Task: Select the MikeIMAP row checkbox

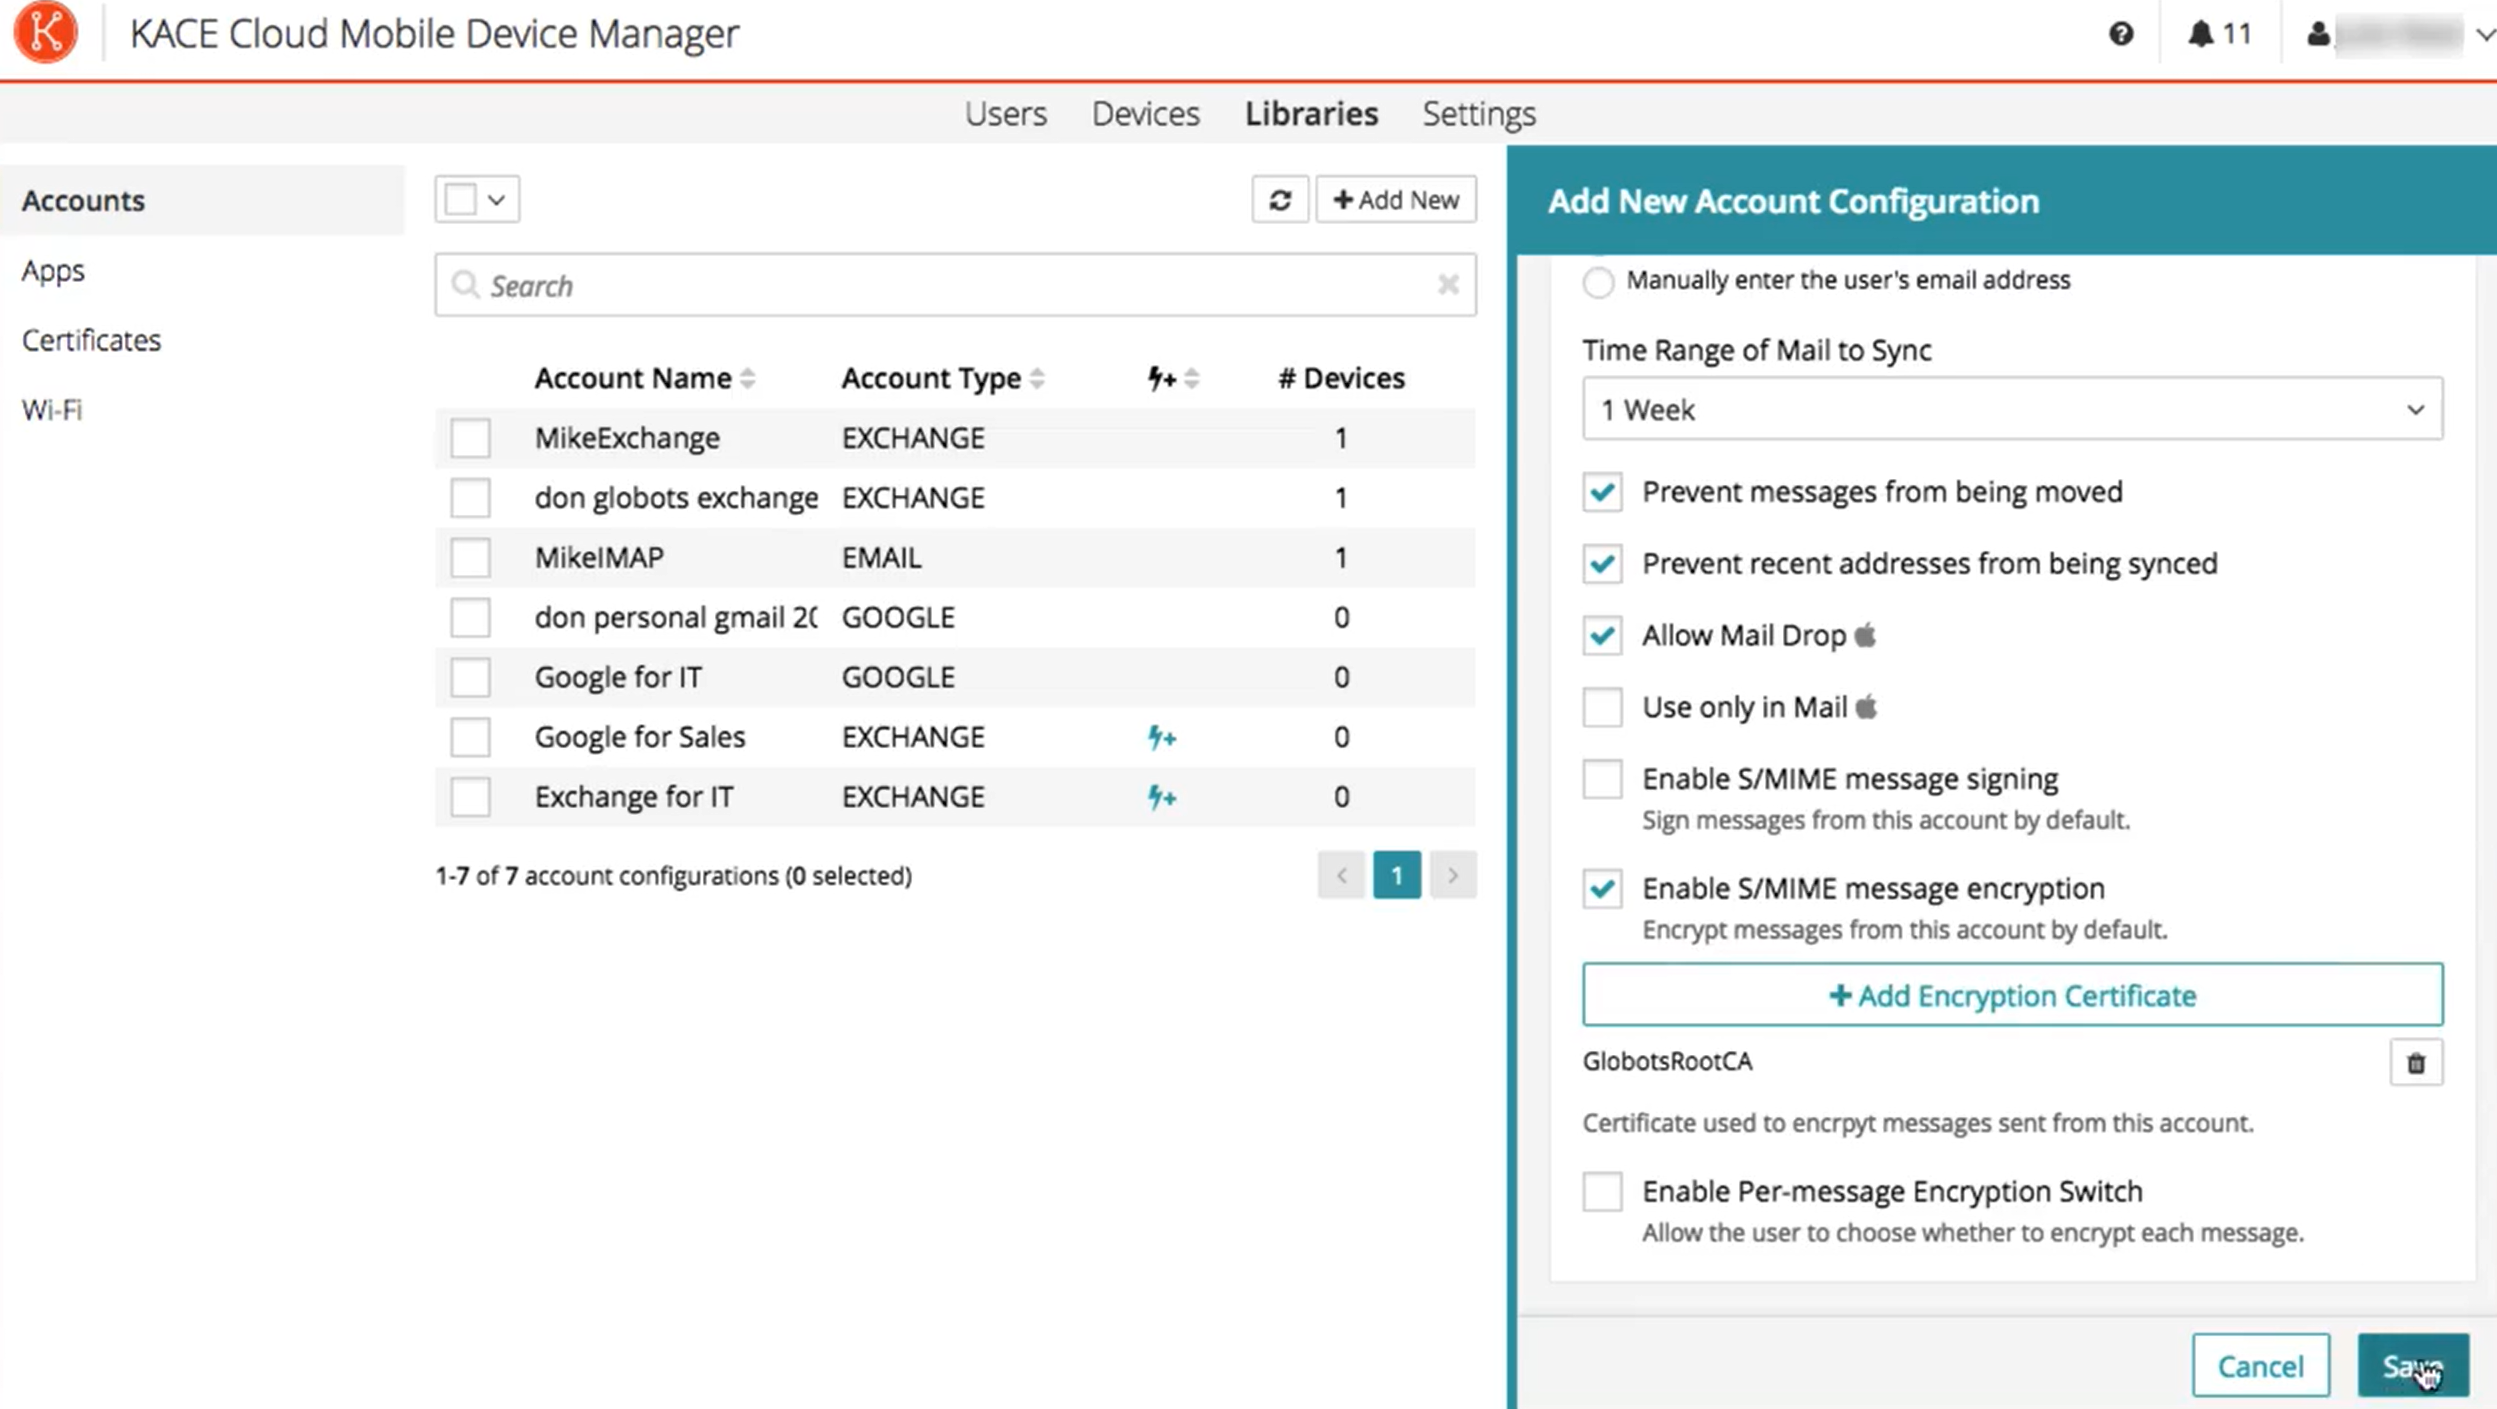Action: click(470, 558)
